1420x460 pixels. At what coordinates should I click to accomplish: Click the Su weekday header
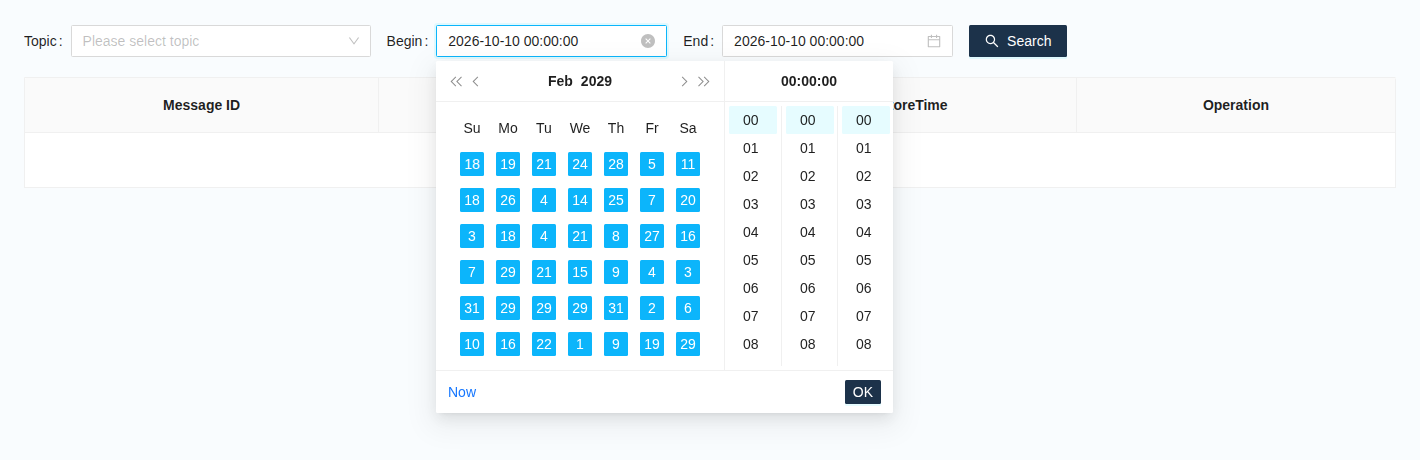click(x=472, y=128)
